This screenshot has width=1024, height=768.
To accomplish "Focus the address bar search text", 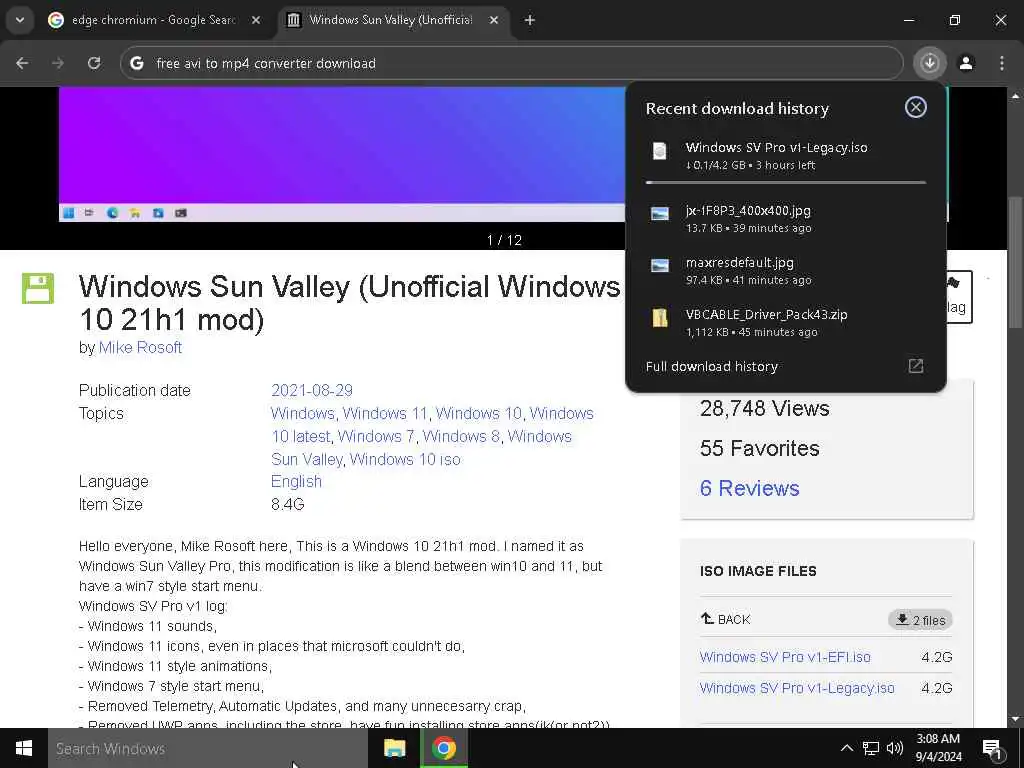I will pos(266,63).
